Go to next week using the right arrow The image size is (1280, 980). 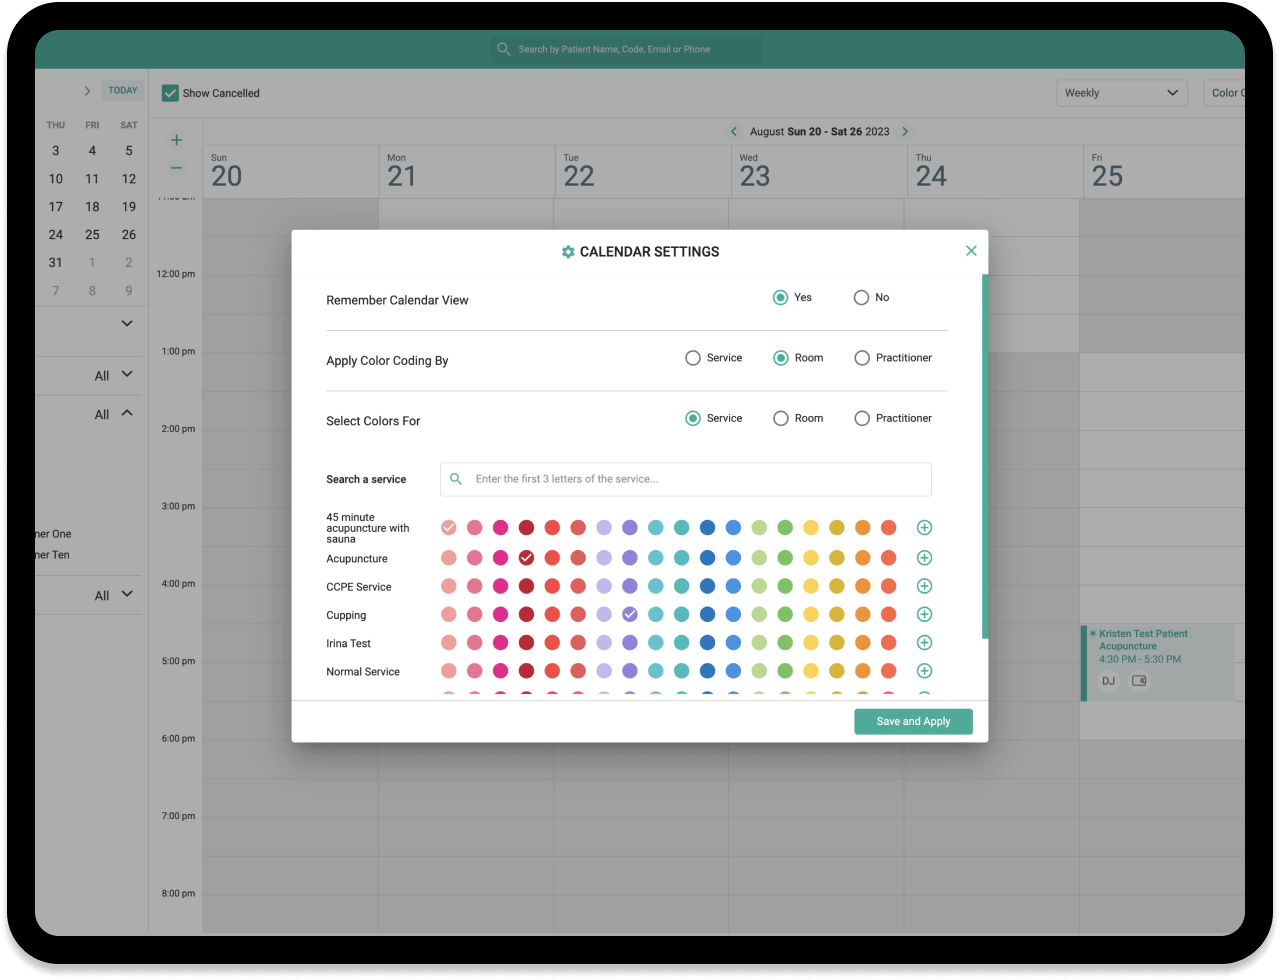[905, 132]
